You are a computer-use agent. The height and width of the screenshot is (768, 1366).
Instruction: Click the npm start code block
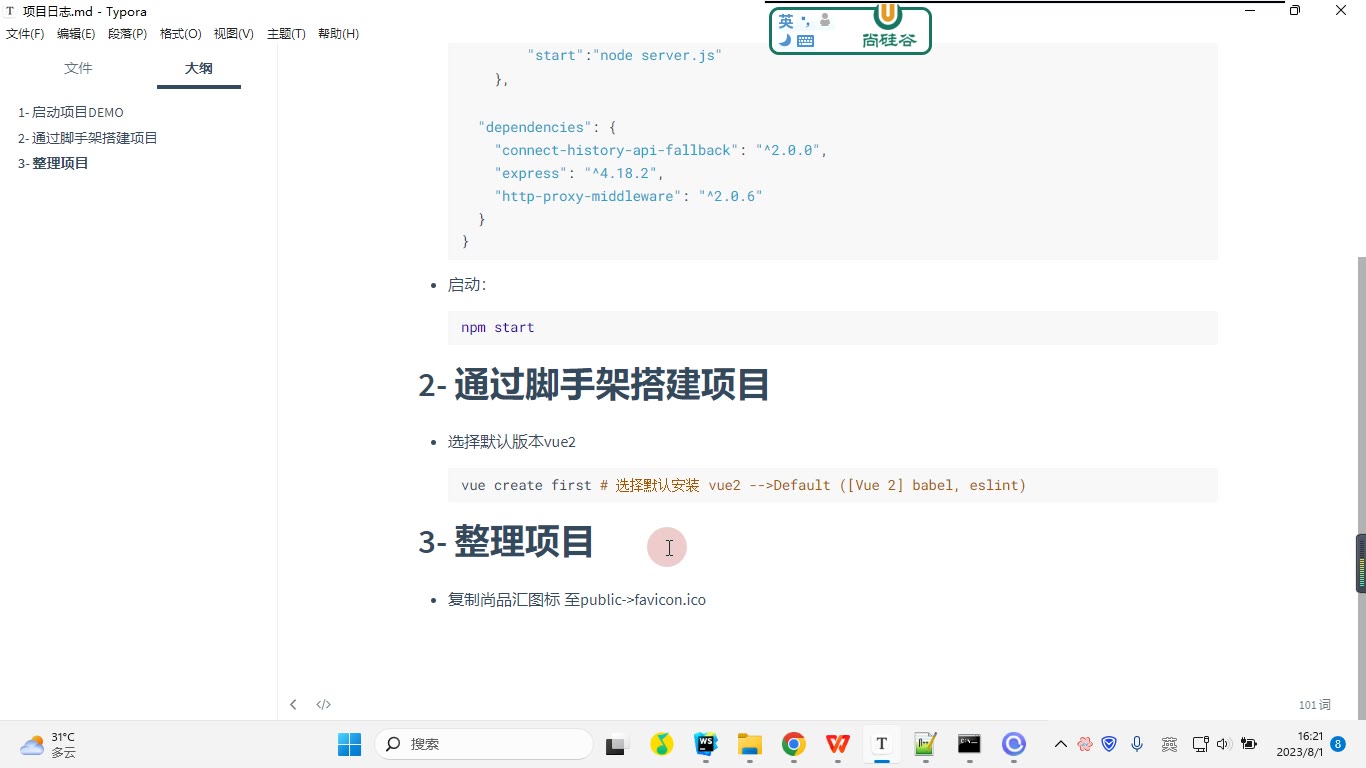pos(832,328)
